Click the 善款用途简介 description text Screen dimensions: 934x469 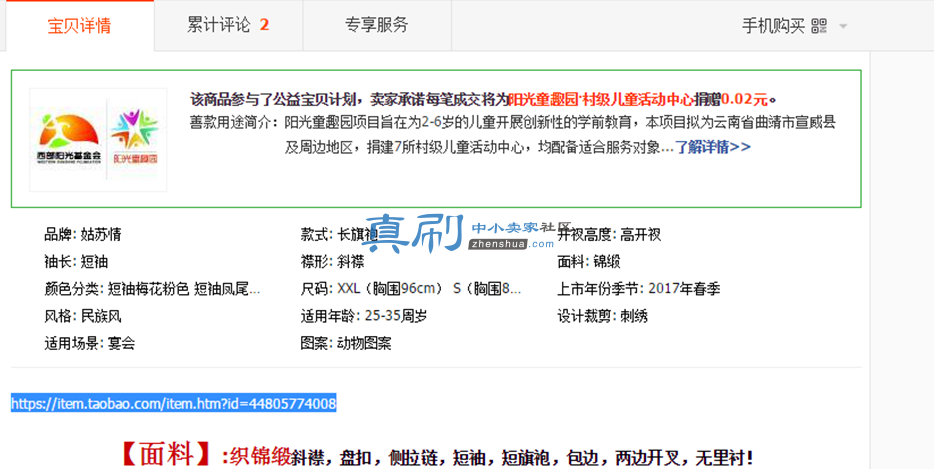click(x=512, y=135)
